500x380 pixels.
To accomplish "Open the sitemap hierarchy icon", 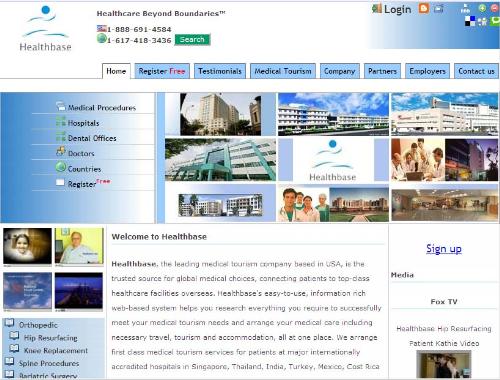I will (465, 8).
